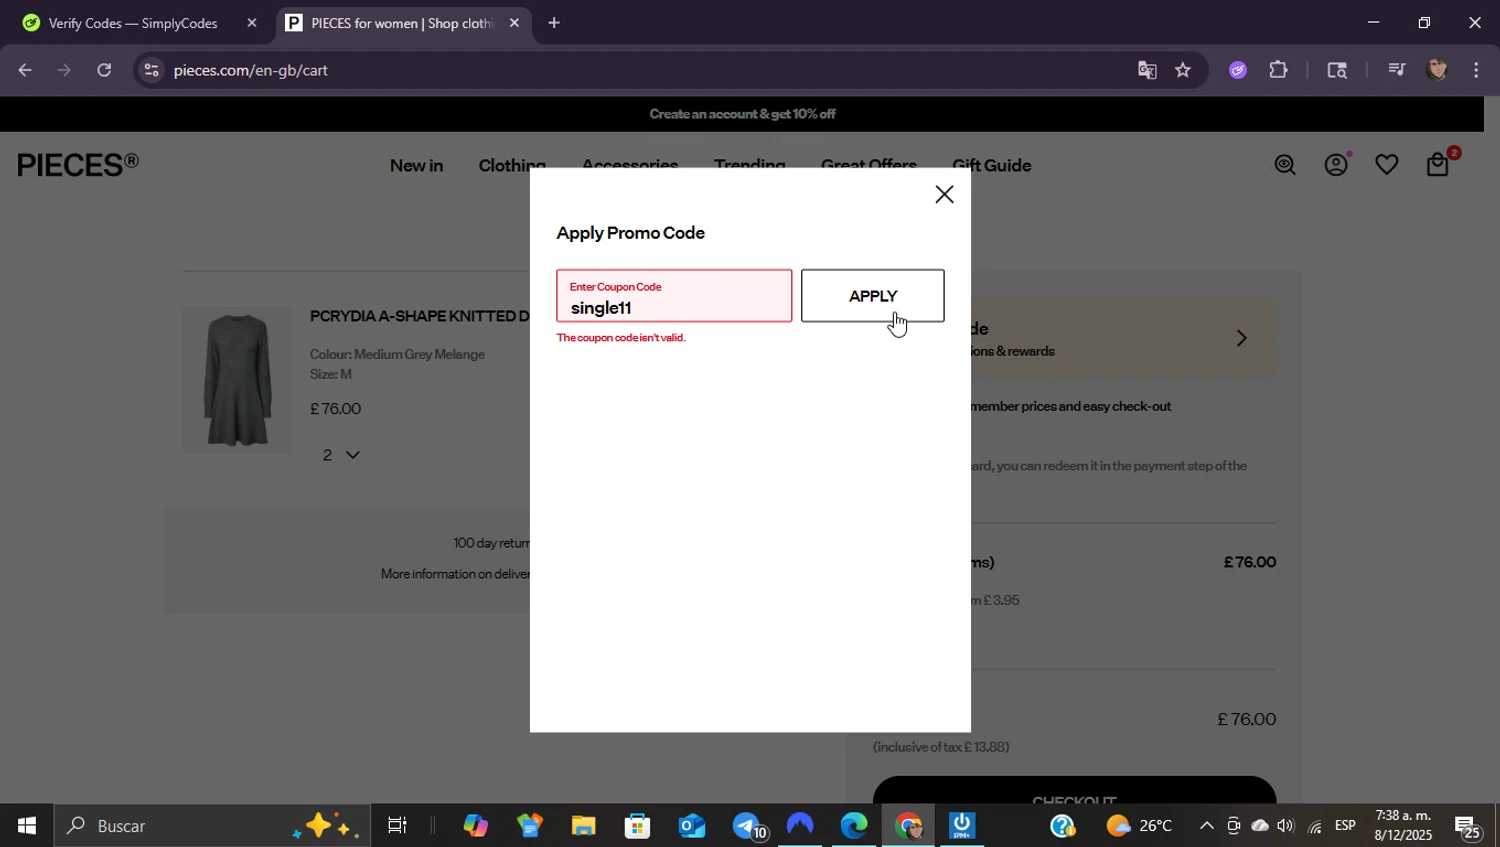Open Task View on taskbar

[x=397, y=826]
